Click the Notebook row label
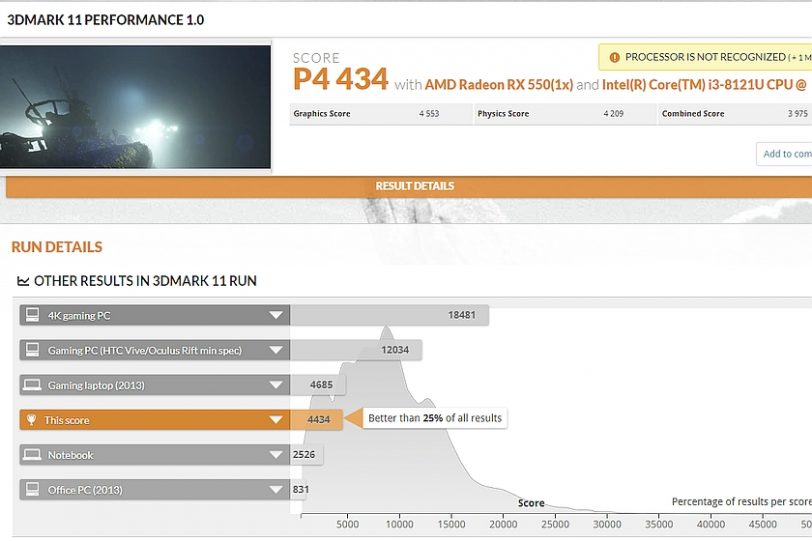 coord(70,455)
